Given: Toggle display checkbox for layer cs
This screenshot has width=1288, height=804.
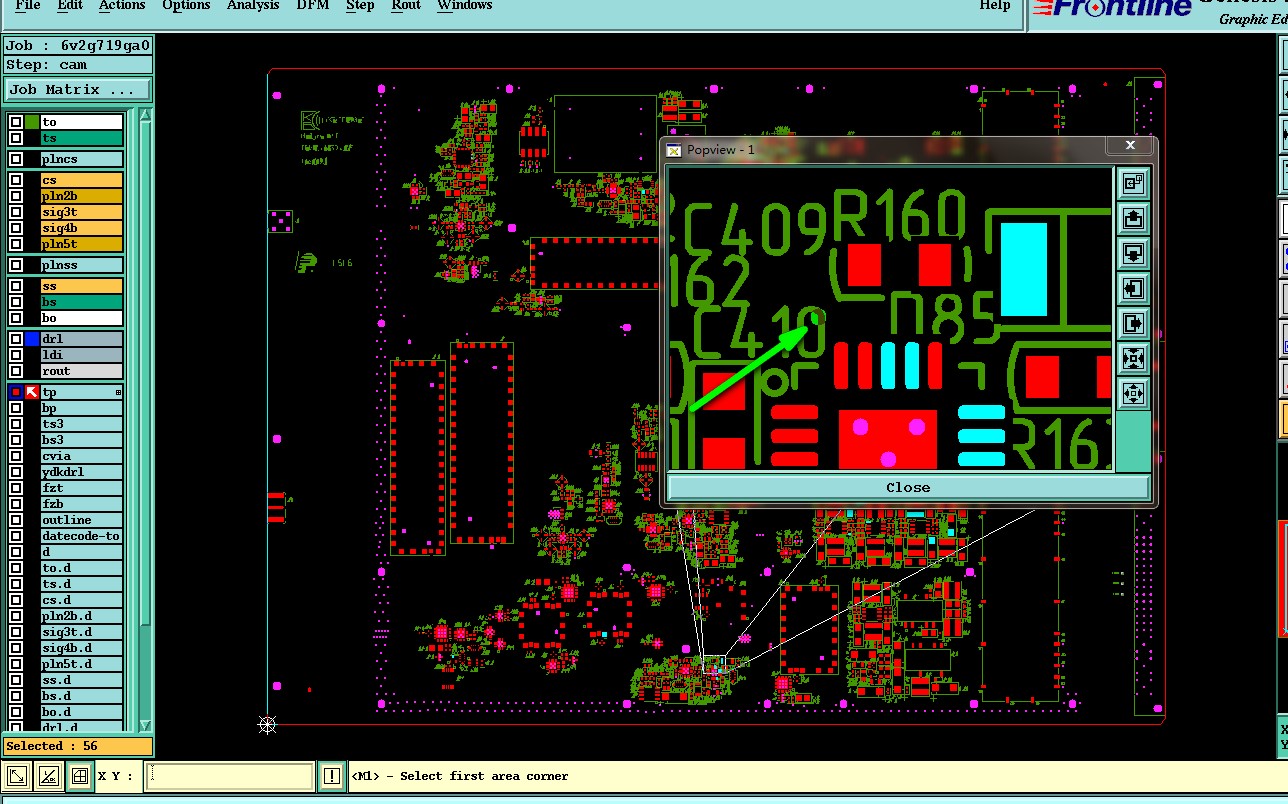Looking at the screenshot, I should [16, 180].
